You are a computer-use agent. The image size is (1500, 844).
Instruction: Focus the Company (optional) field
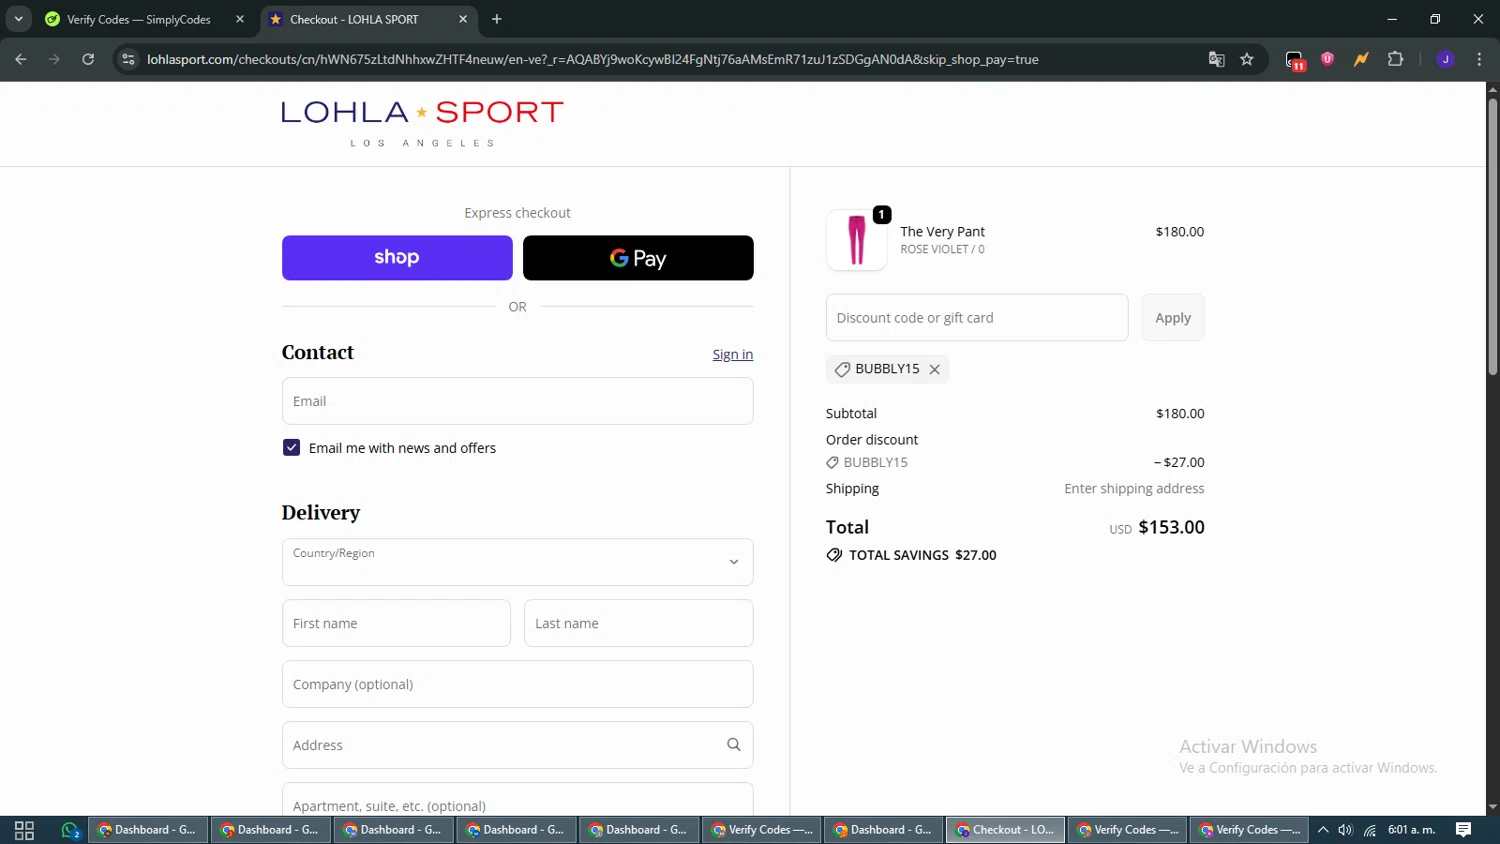coord(517,684)
